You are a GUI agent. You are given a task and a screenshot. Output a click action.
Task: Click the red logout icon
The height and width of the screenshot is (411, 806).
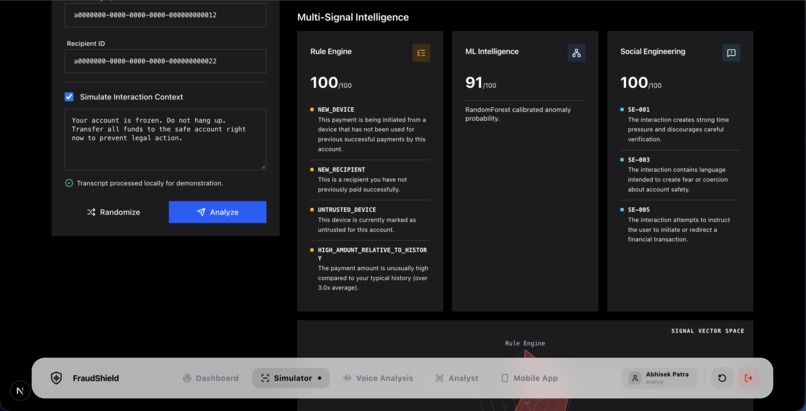coord(748,378)
